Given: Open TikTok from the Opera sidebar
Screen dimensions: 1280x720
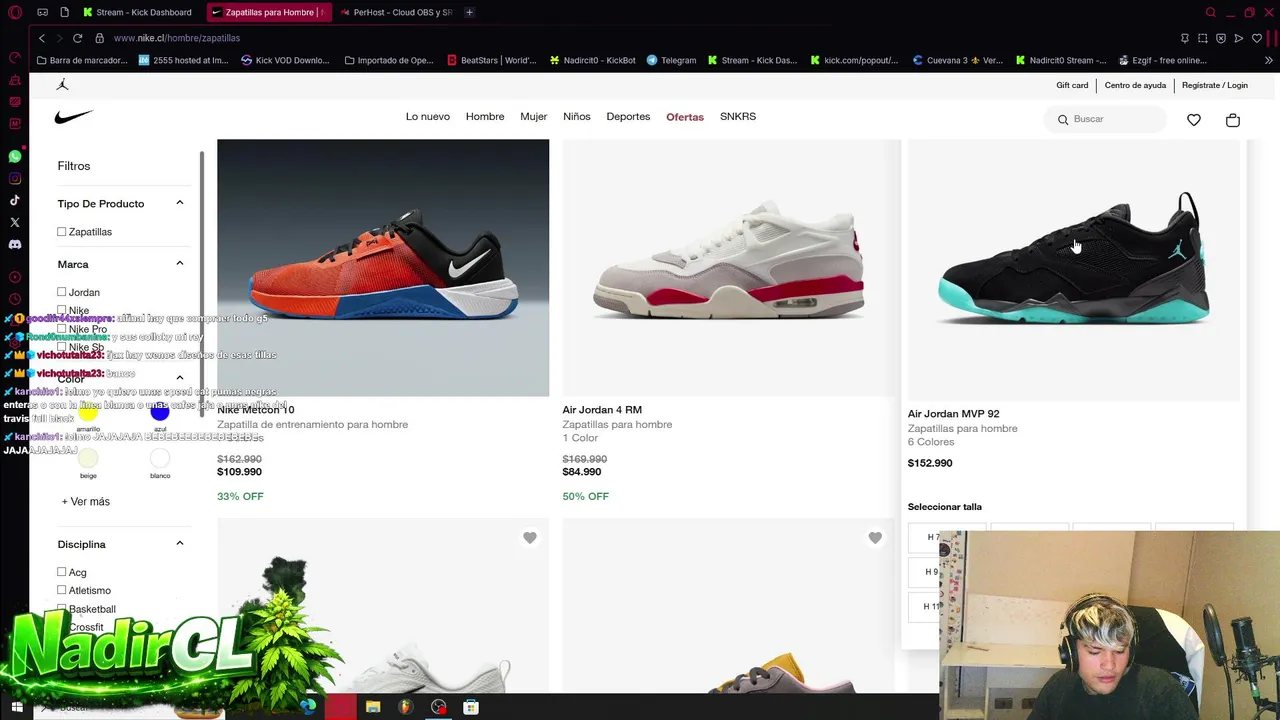Looking at the screenshot, I should coord(14,200).
